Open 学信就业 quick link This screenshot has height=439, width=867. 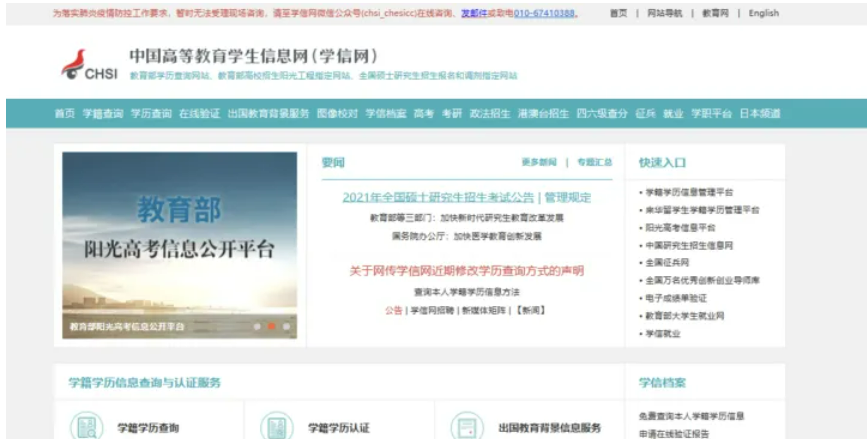coord(662,334)
